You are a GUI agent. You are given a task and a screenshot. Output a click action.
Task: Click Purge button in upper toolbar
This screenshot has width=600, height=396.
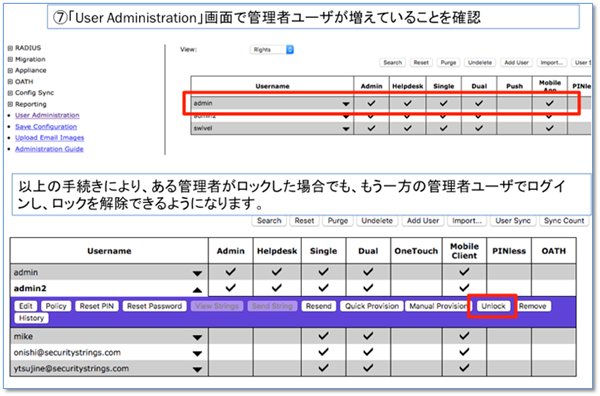tap(448, 62)
